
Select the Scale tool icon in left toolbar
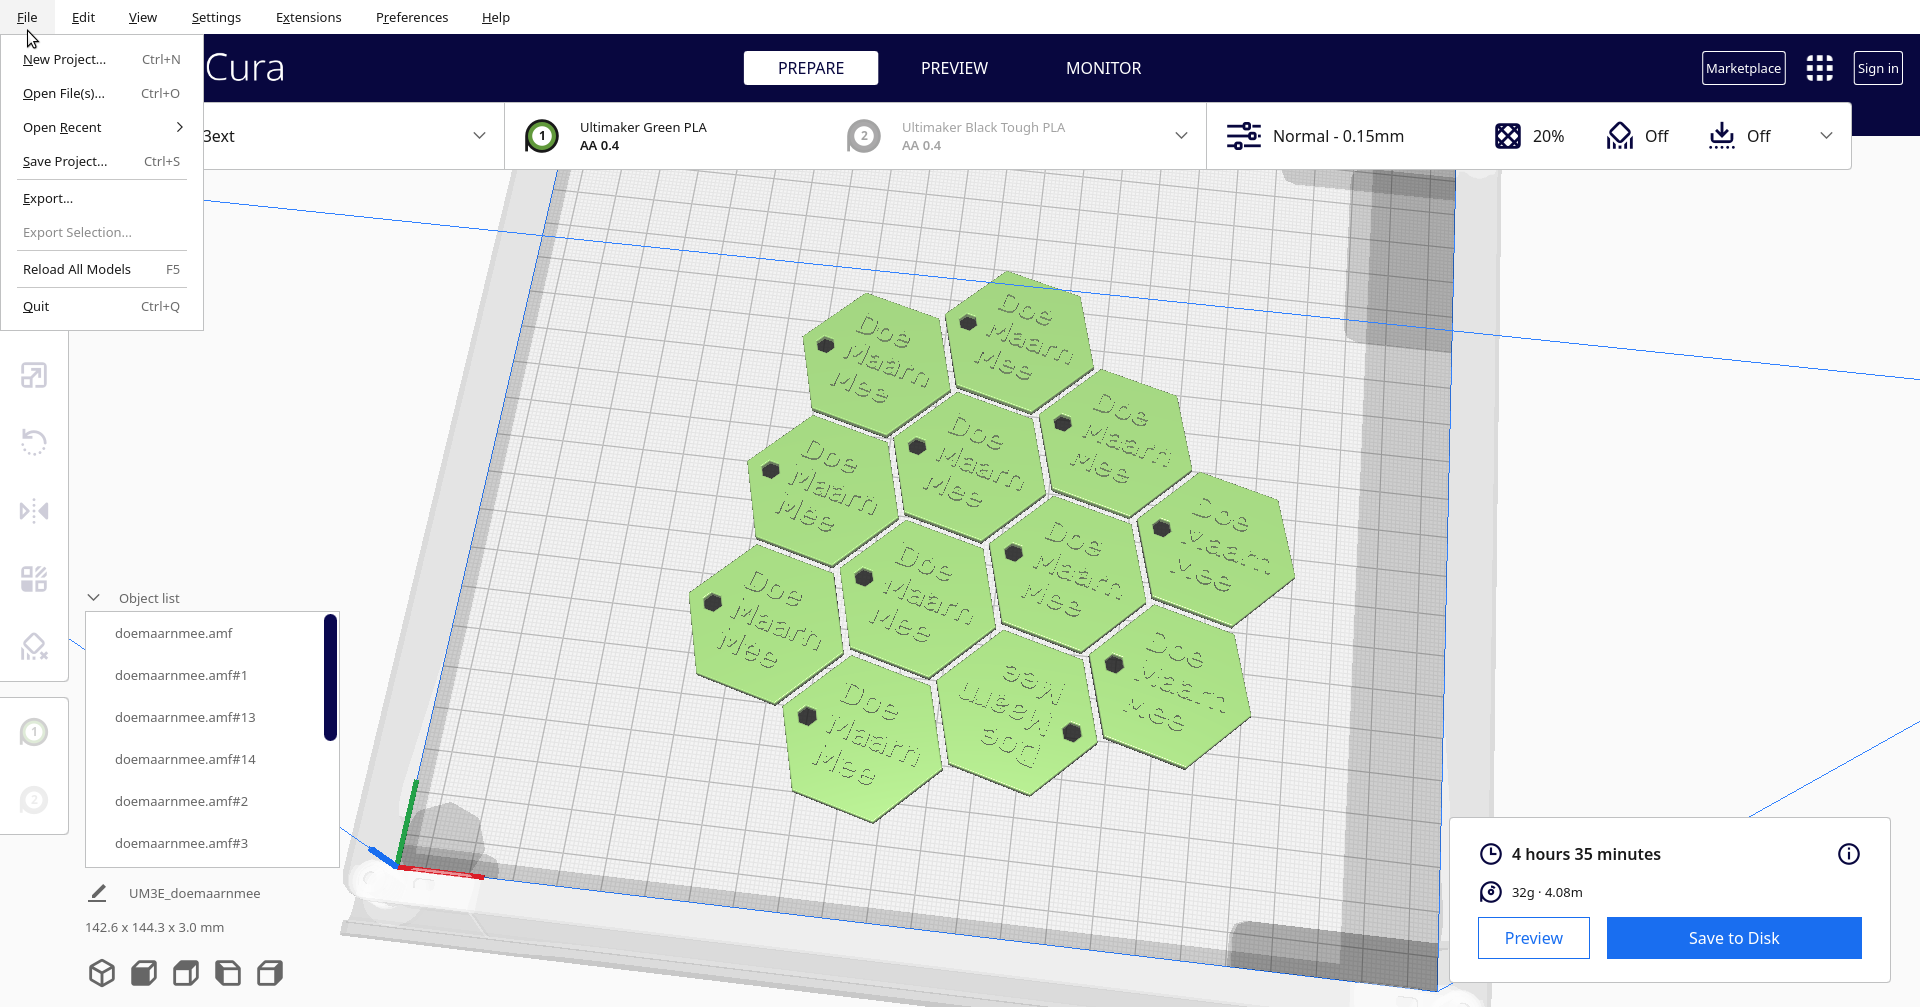(34, 376)
